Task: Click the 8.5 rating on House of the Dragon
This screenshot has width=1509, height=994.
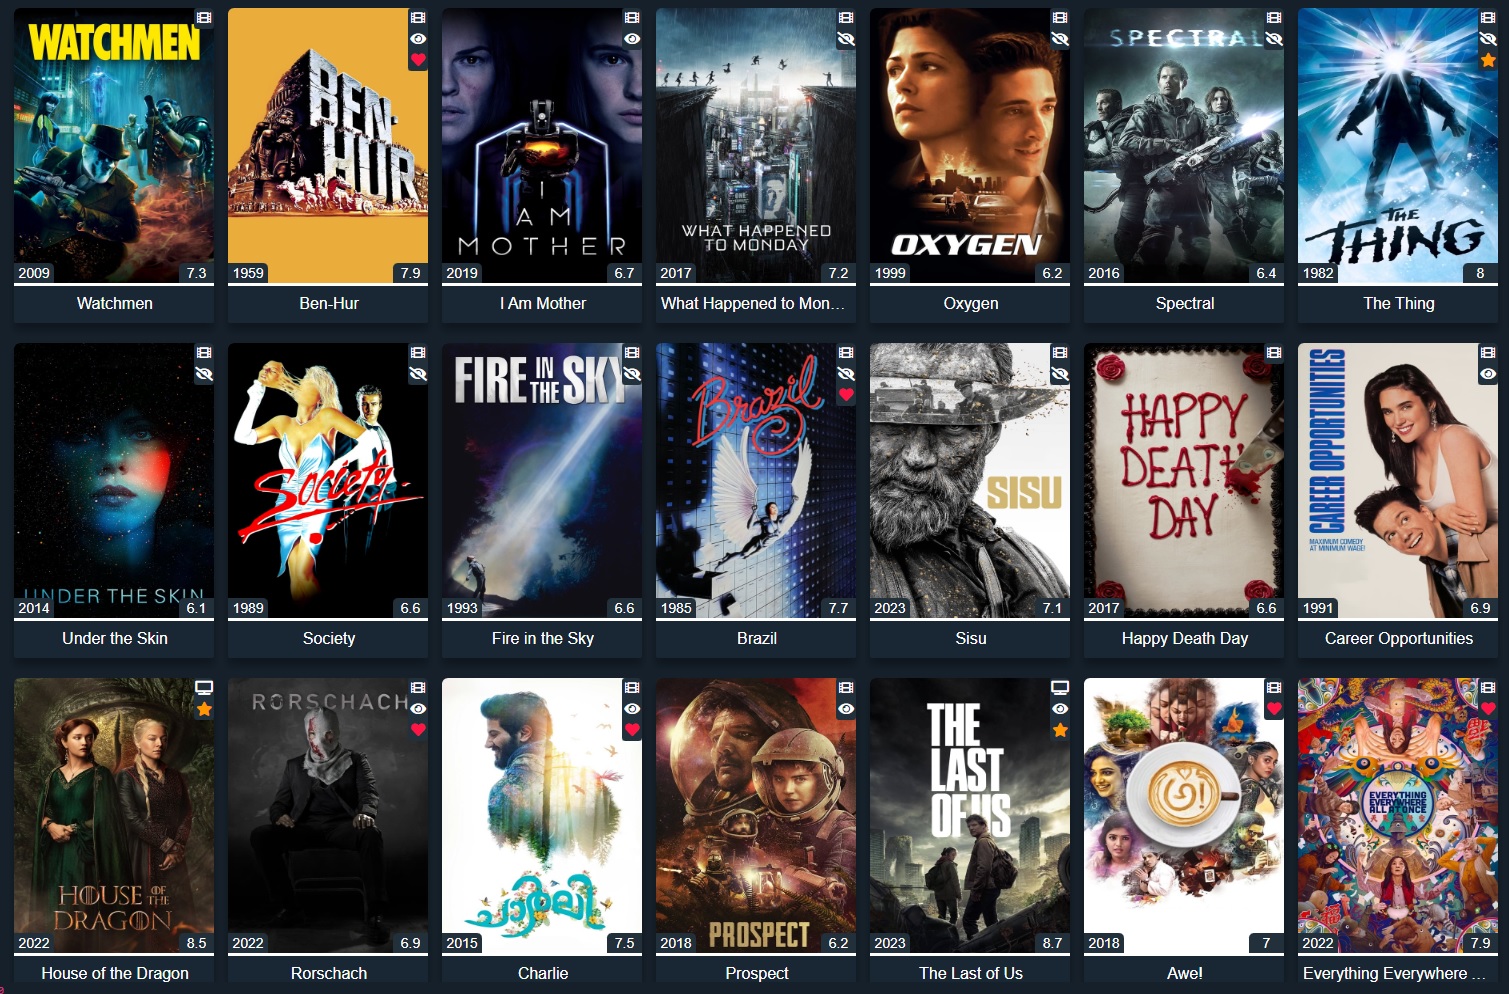Action: coord(197,943)
